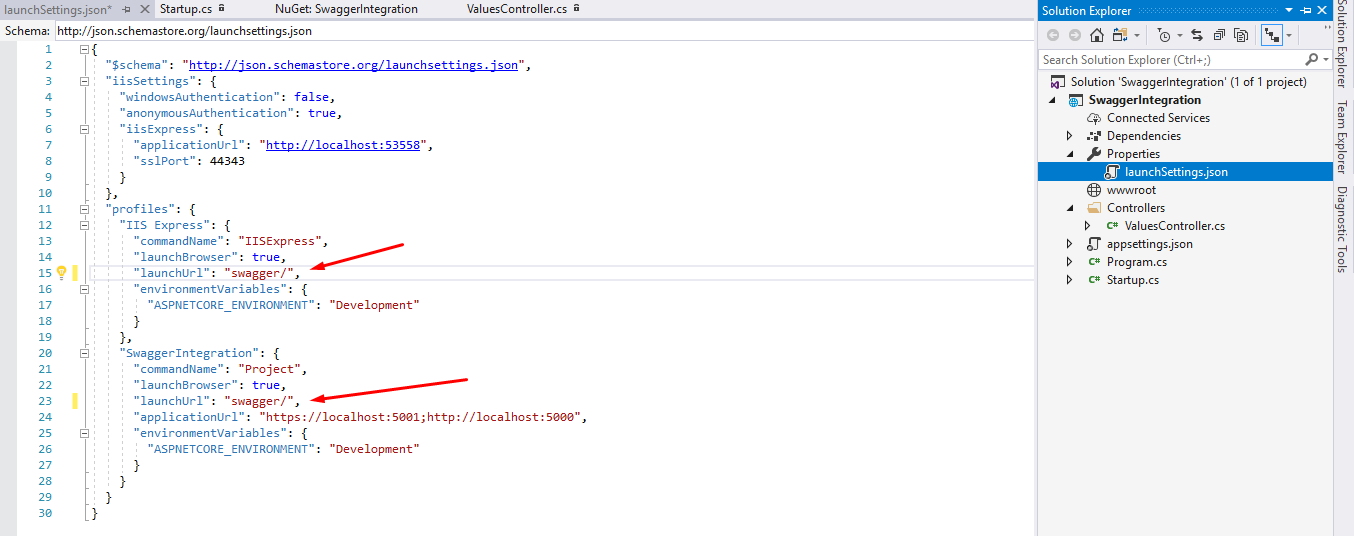The width and height of the screenshot is (1354, 536).
Task: Click the Schema URL input field
Action: [544, 31]
